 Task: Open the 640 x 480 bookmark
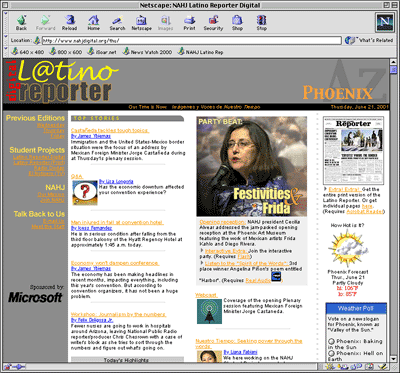click(x=28, y=52)
